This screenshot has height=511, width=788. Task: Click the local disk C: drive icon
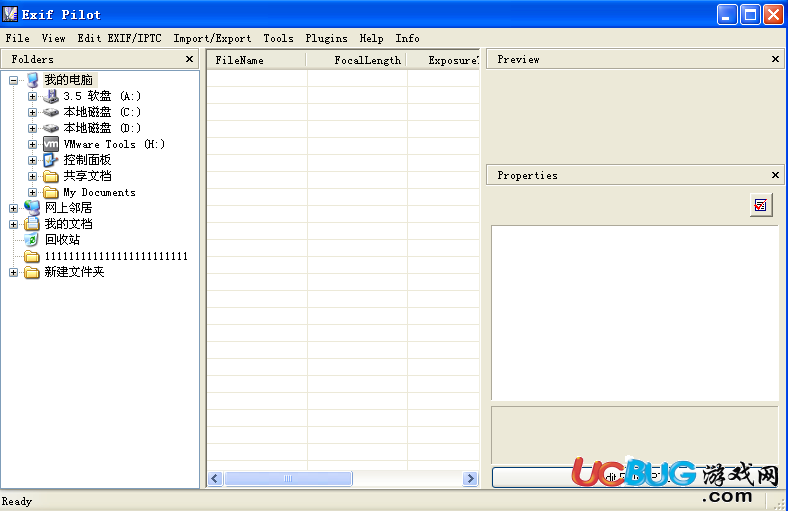tap(51, 113)
